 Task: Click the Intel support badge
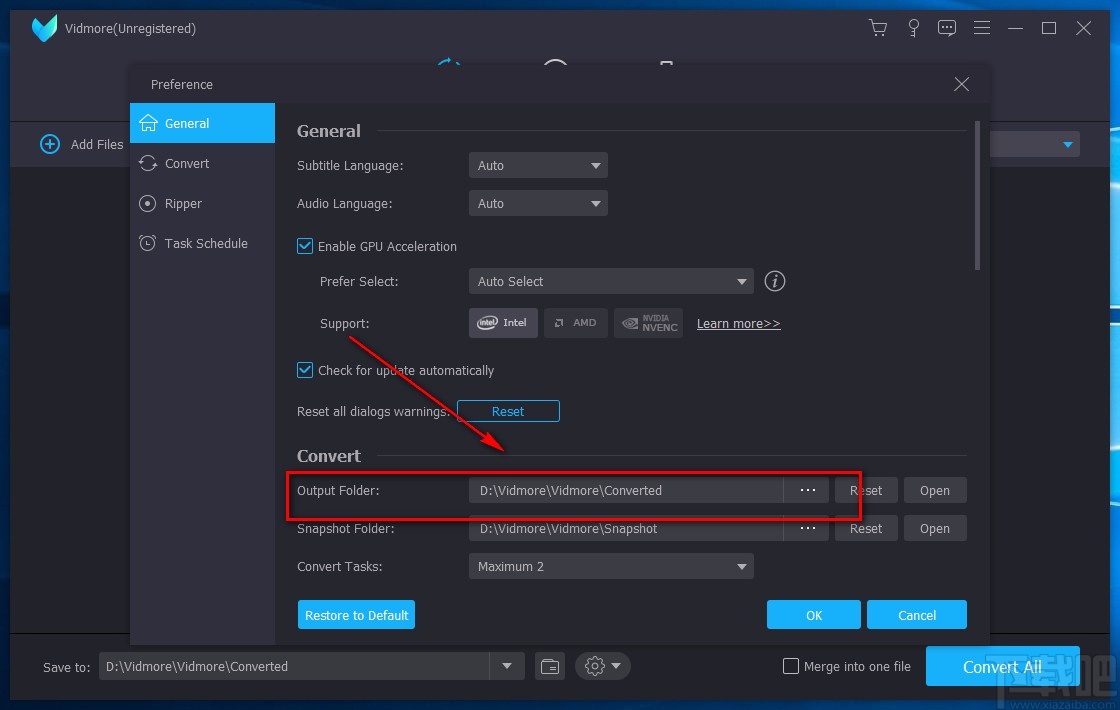[x=503, y=323]
